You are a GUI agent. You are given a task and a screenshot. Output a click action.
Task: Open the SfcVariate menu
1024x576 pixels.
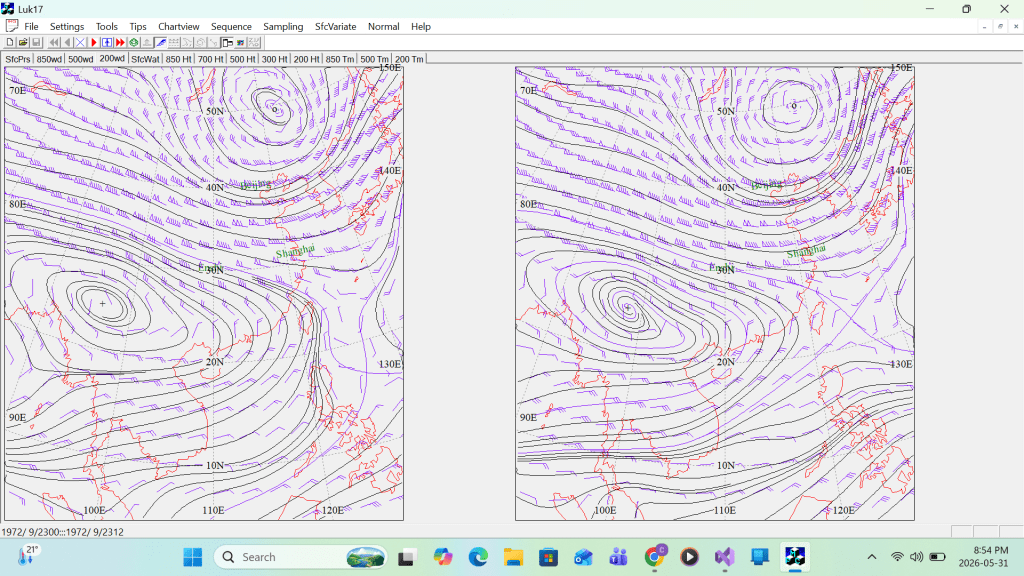pyautogui.click(x=336, y=26)
